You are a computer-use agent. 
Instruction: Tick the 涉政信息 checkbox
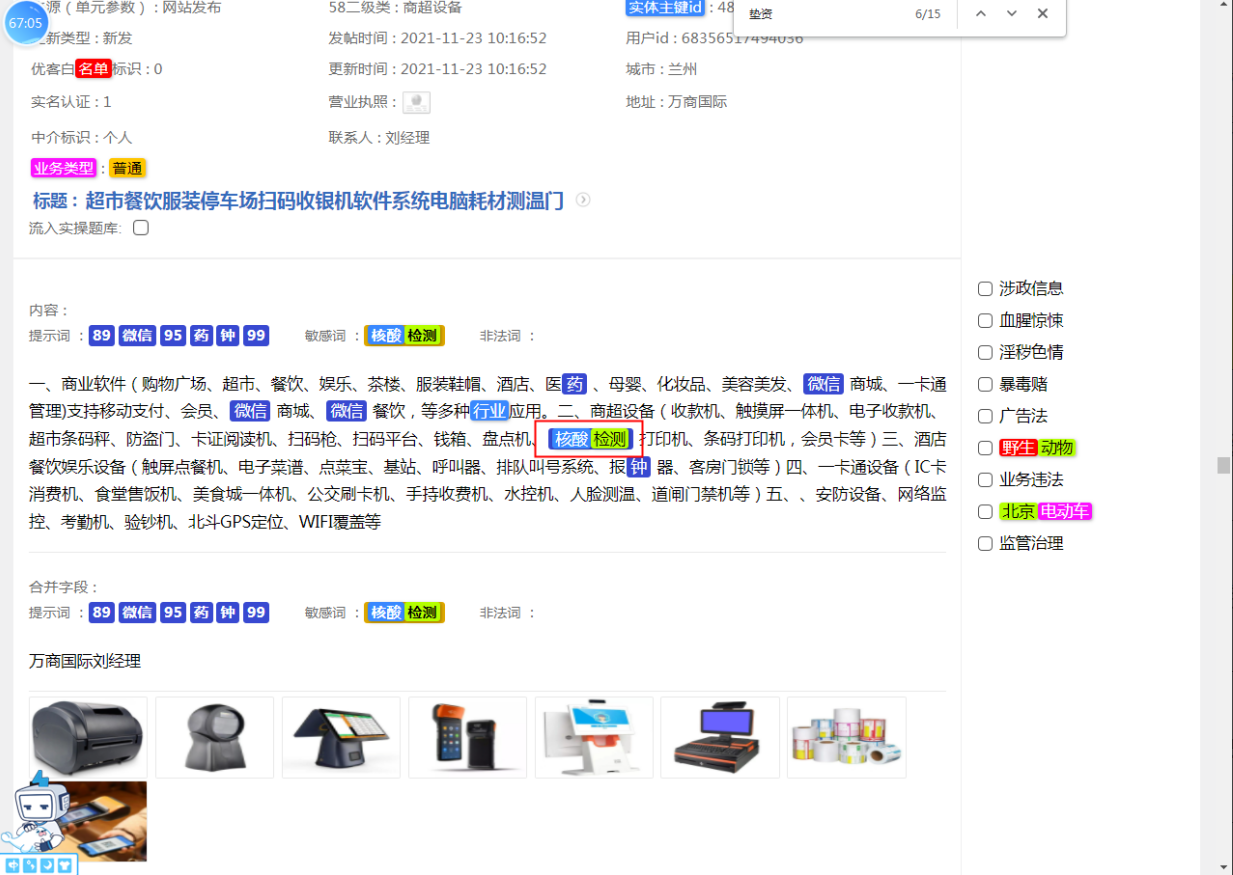click(x=985, y=289)
